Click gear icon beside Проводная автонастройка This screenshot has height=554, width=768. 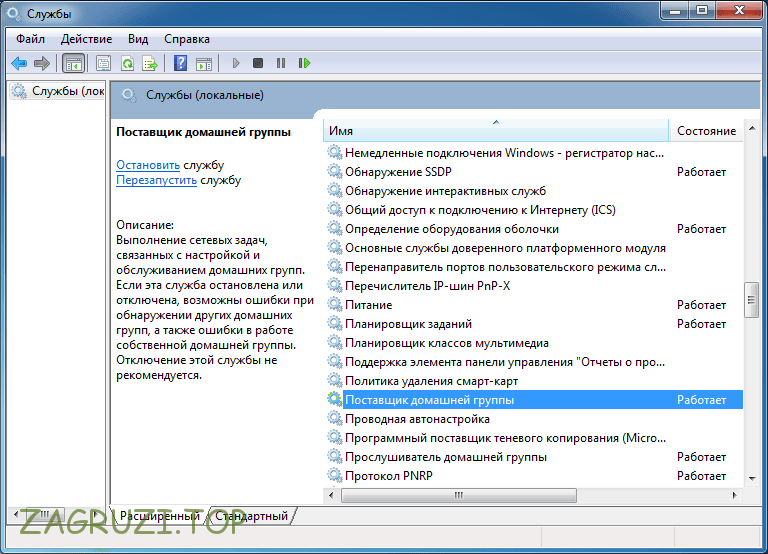click(335, 418)
